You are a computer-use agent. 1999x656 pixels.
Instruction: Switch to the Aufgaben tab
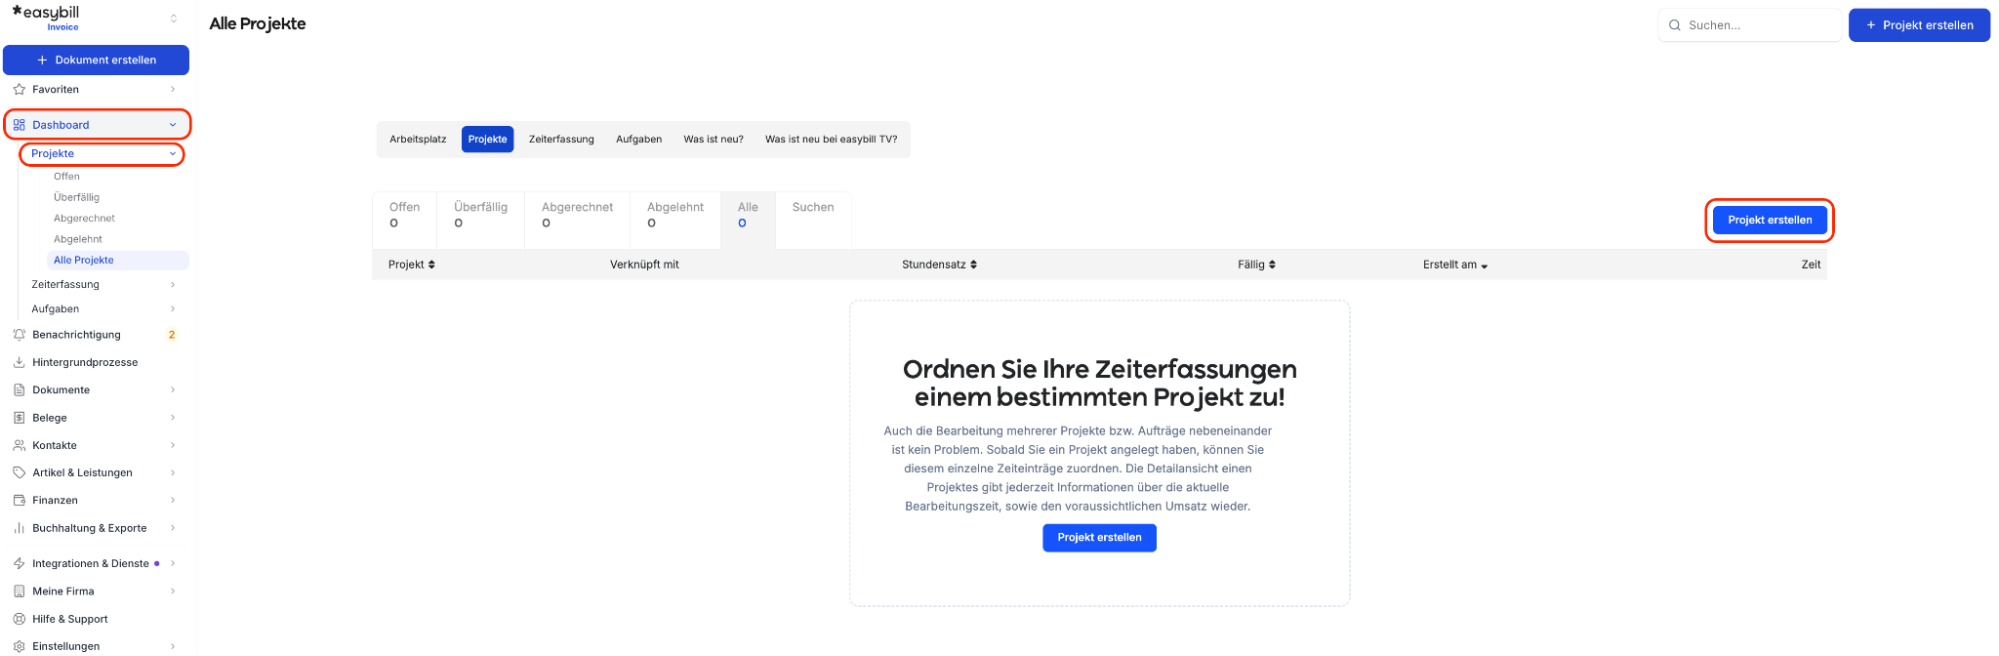pos(639,139)
